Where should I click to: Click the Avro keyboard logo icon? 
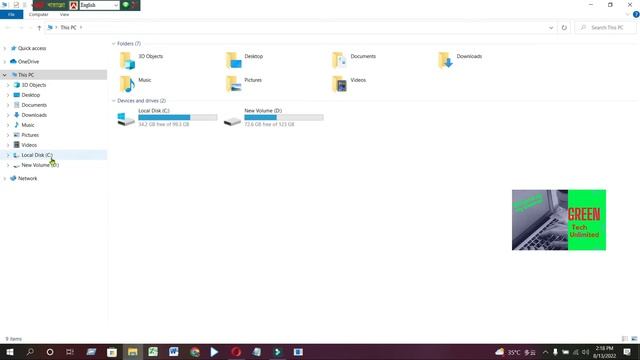tap(73, 5)
